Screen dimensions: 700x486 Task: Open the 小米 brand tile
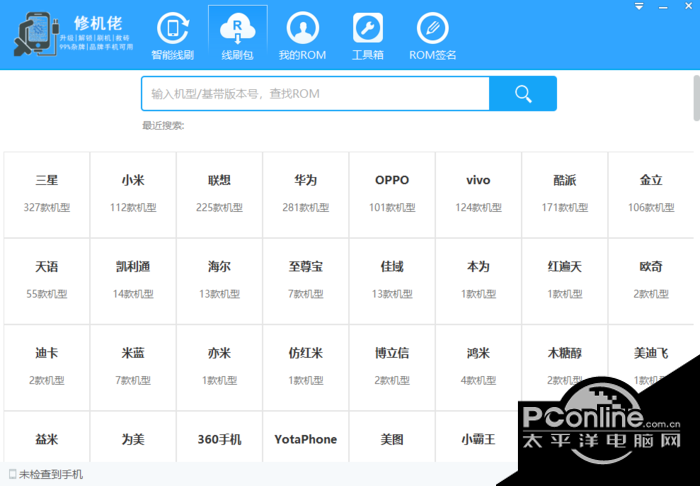[133, 195]
